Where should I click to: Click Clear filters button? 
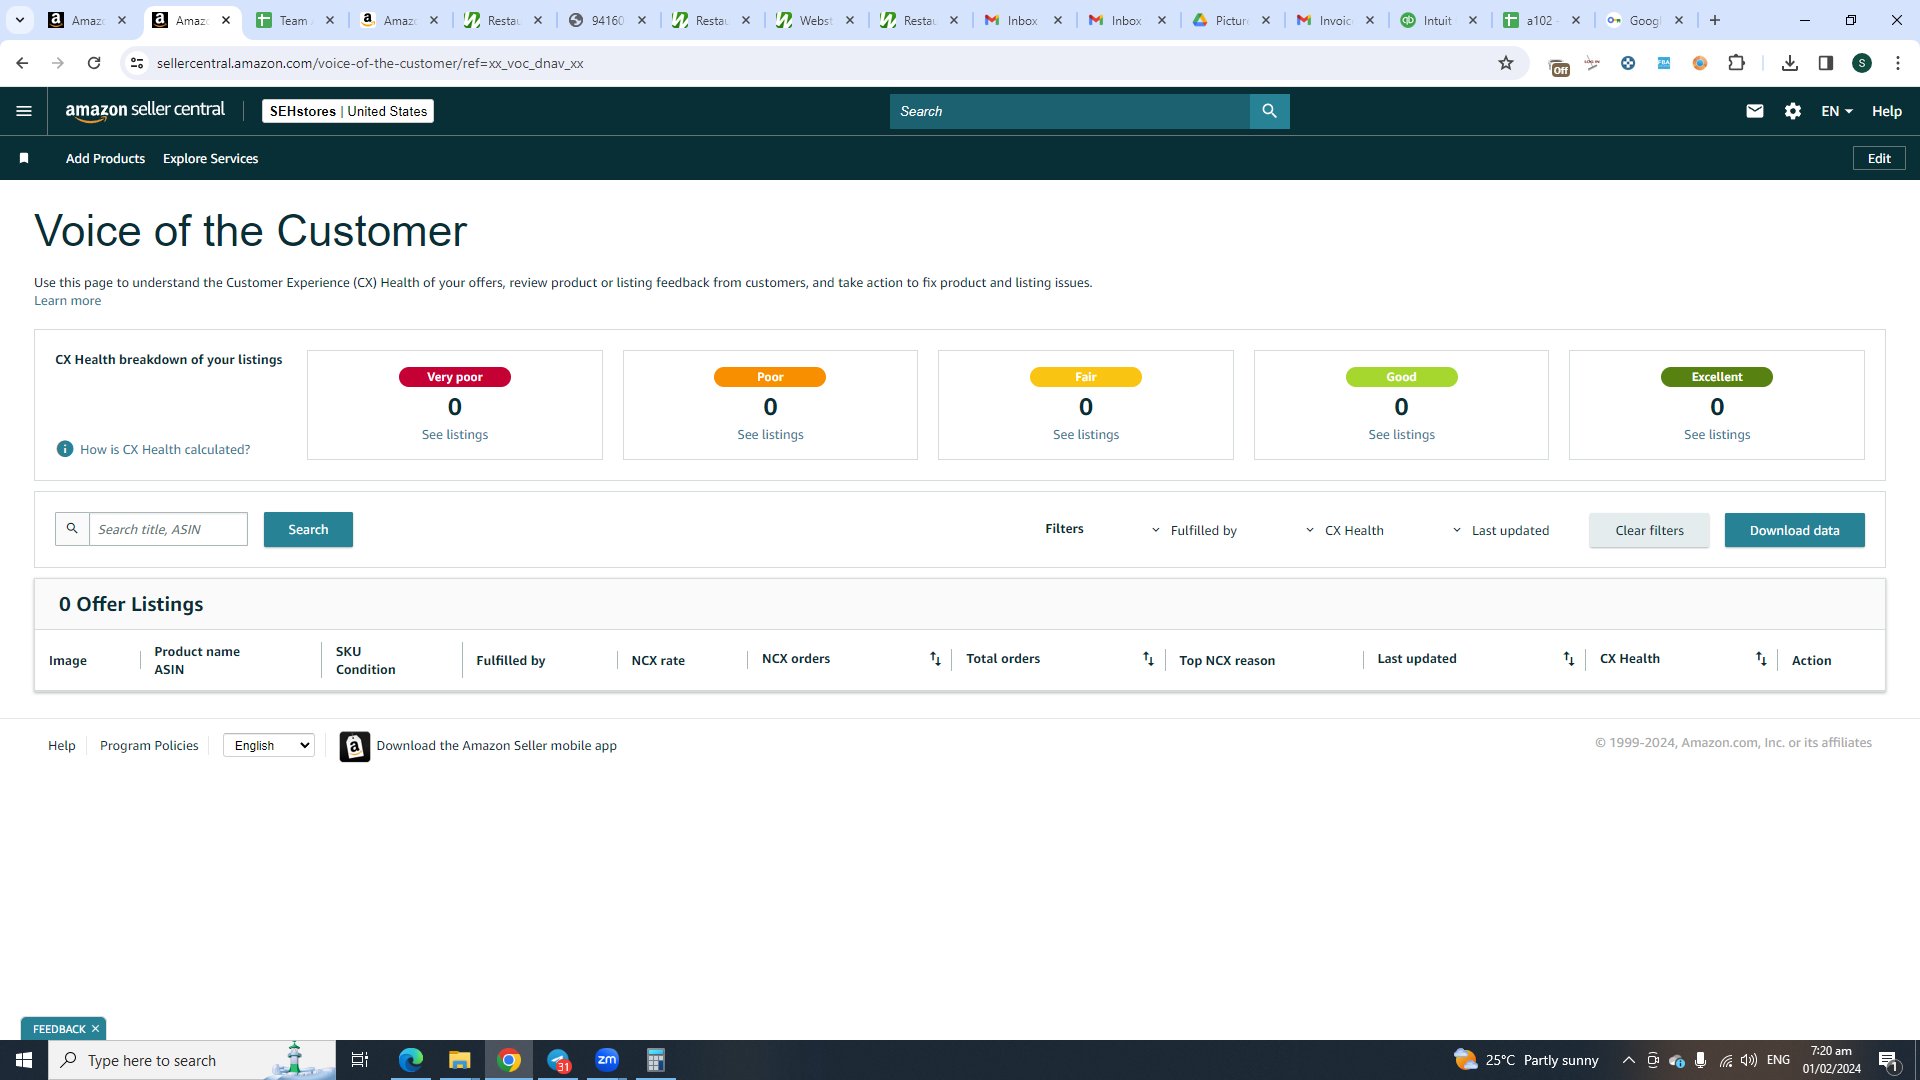[1649, 530]
